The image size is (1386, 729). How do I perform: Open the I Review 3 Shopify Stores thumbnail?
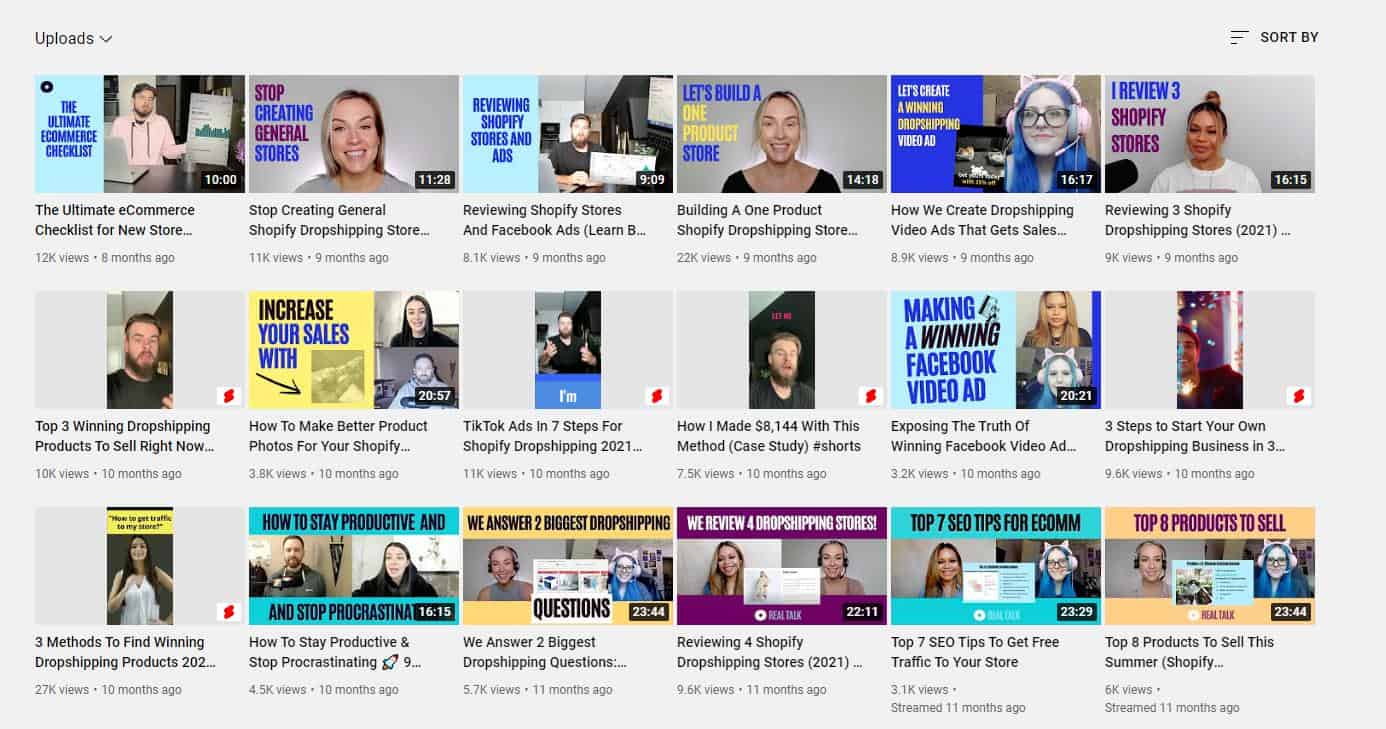tap(1210, 134)
